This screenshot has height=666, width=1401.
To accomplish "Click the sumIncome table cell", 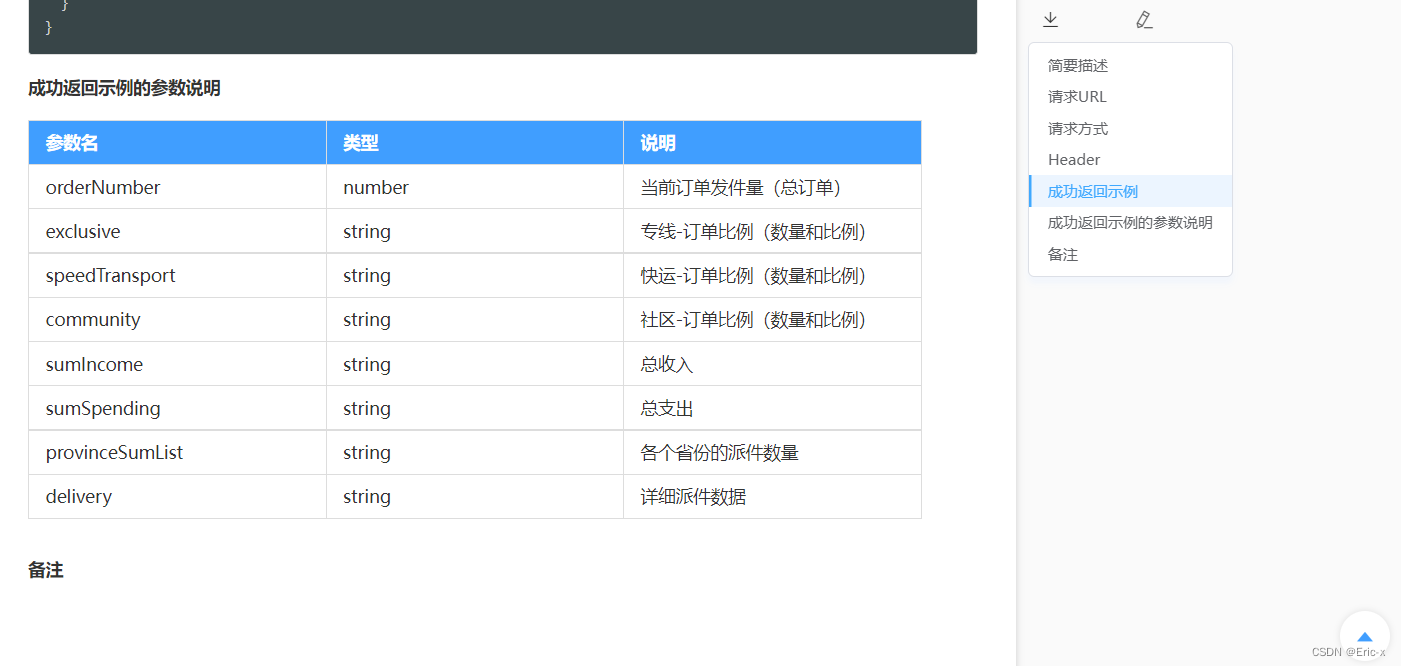I will [178, 364].
